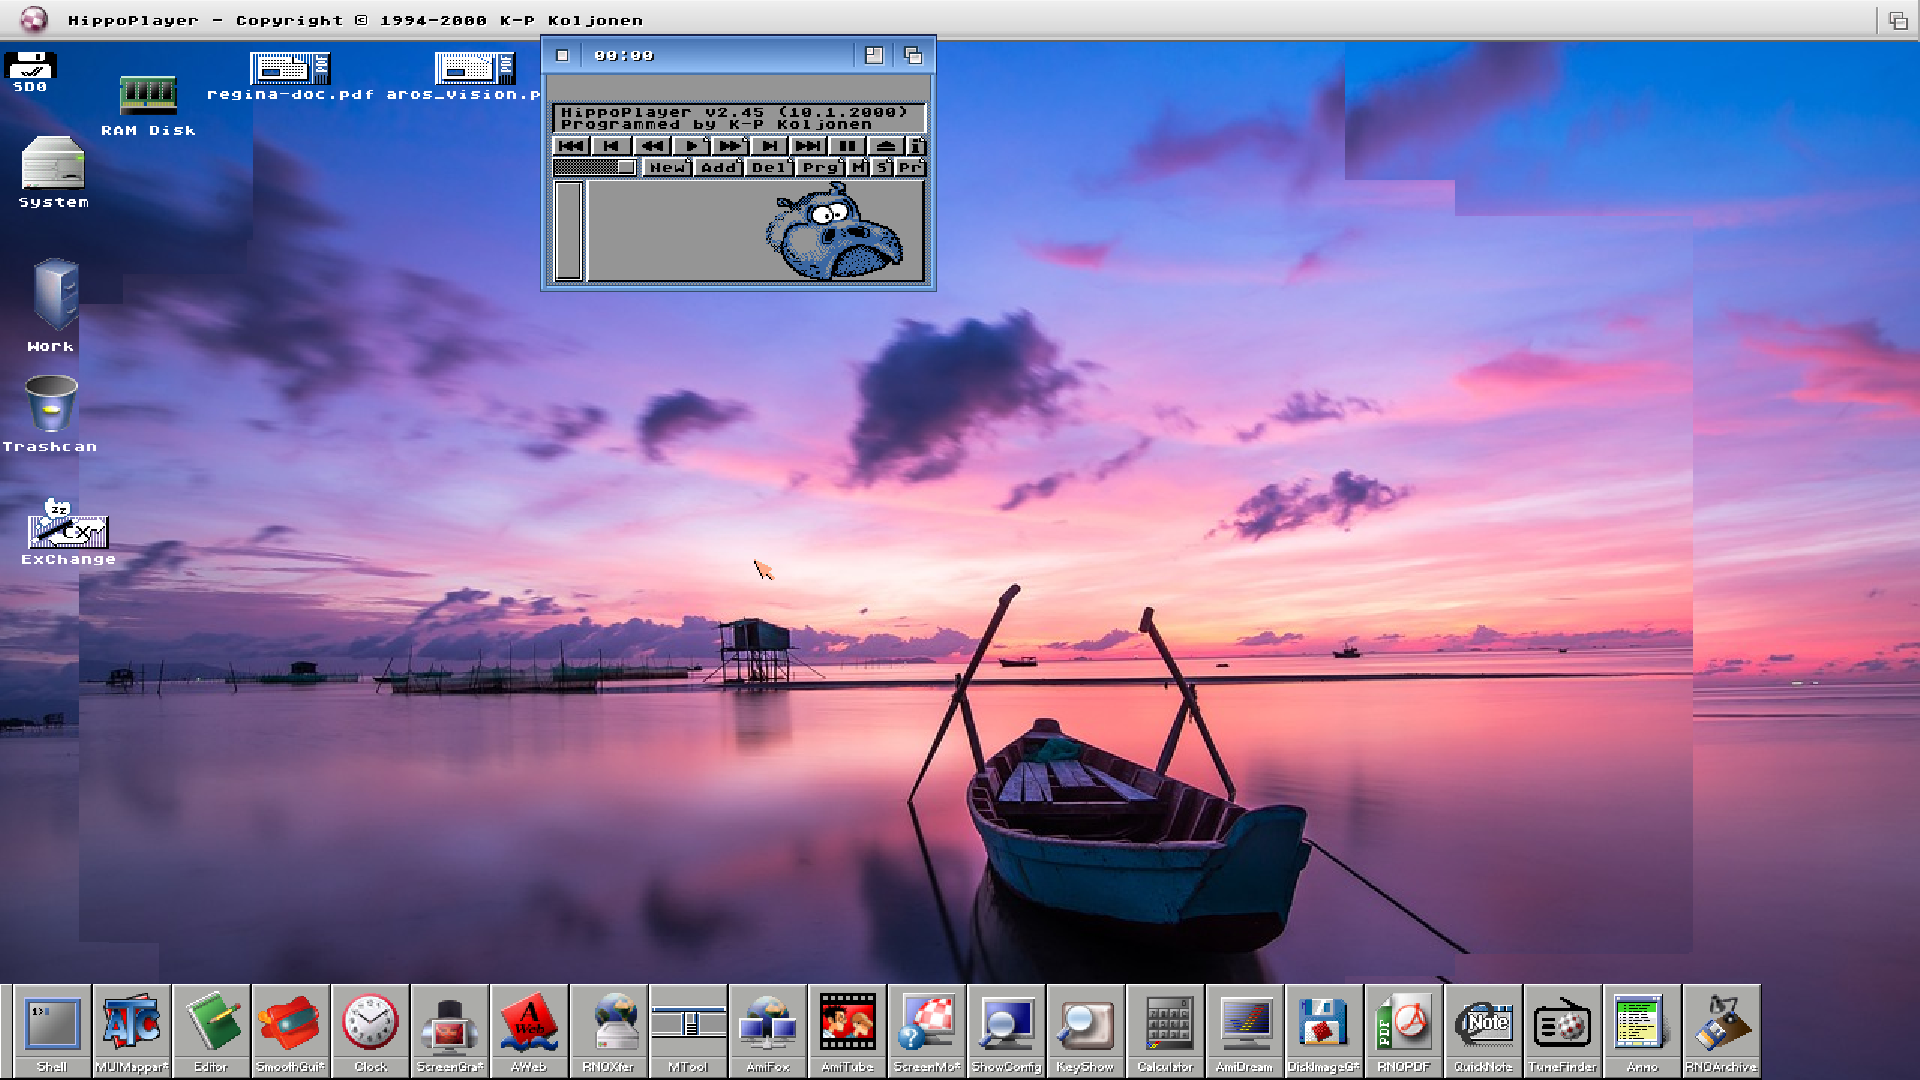Image resolution: width=1920 pixels, height=1080 pixels.
Task: Toggle the M move button
Action: pos(858,168)
